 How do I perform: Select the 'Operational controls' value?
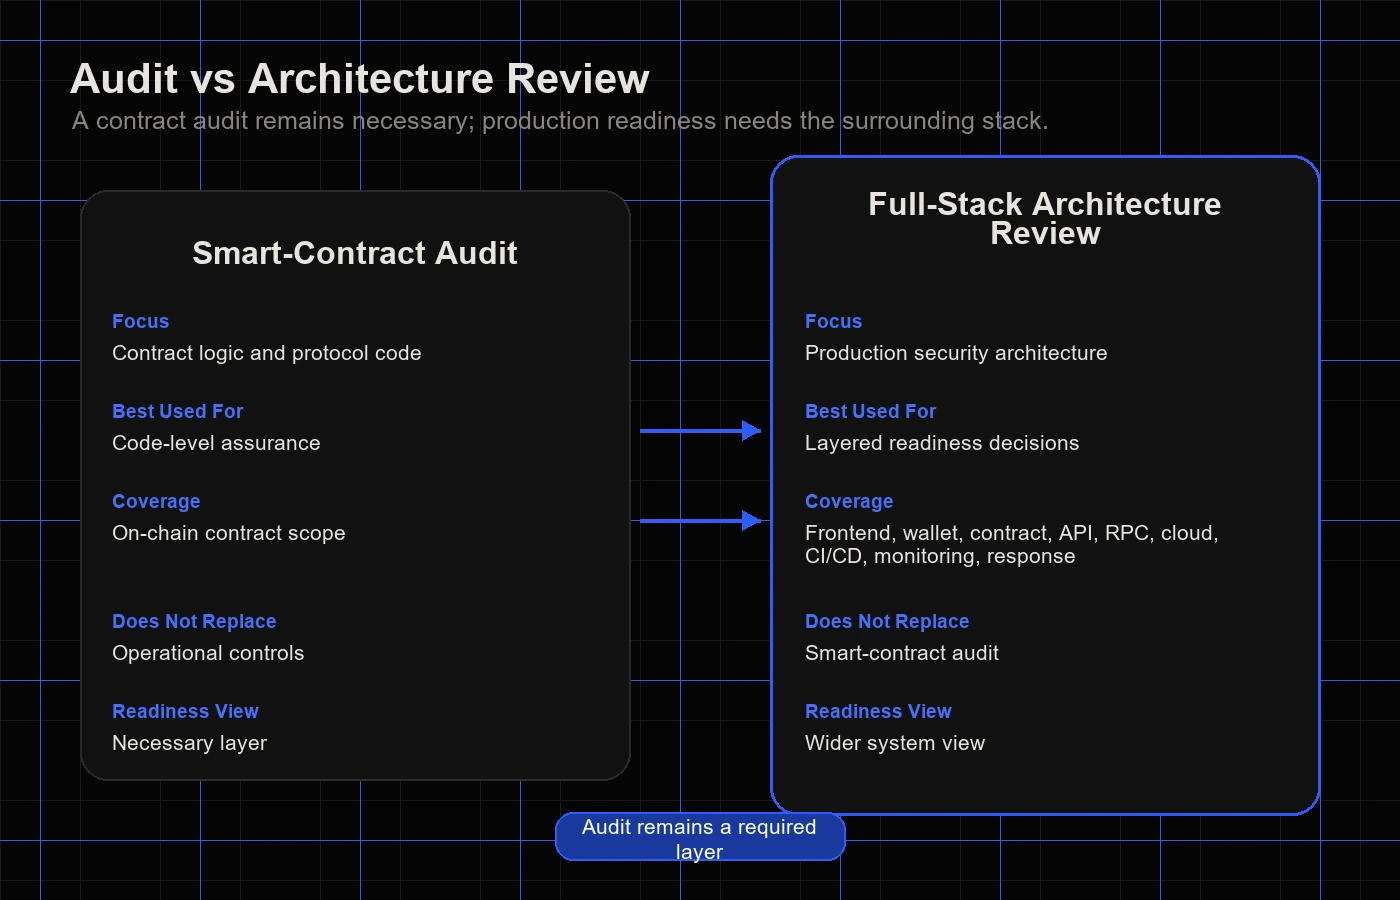pos(208,653)
